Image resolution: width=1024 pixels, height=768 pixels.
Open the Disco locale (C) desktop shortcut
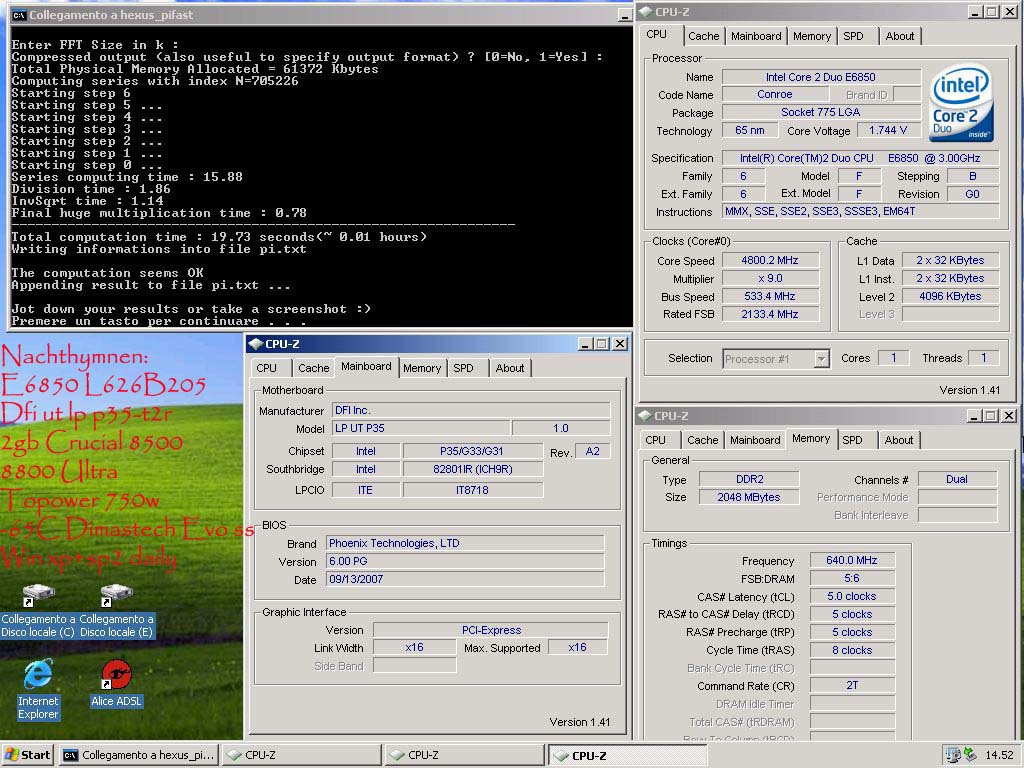(38, 613)
